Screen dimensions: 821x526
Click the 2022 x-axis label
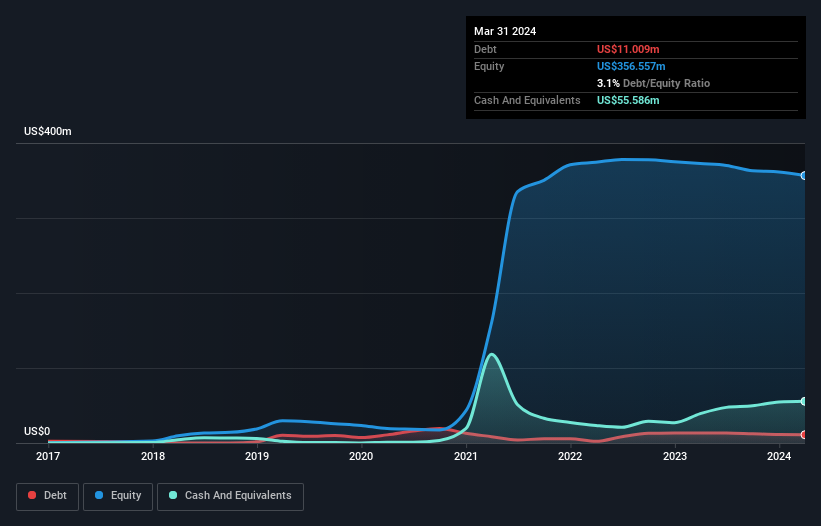570,456
